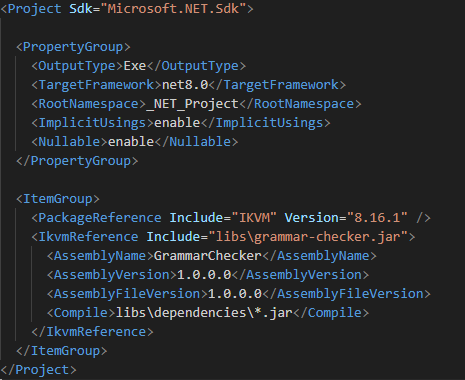Click the closing RootNamespace tag

click(x=300, y=104)
